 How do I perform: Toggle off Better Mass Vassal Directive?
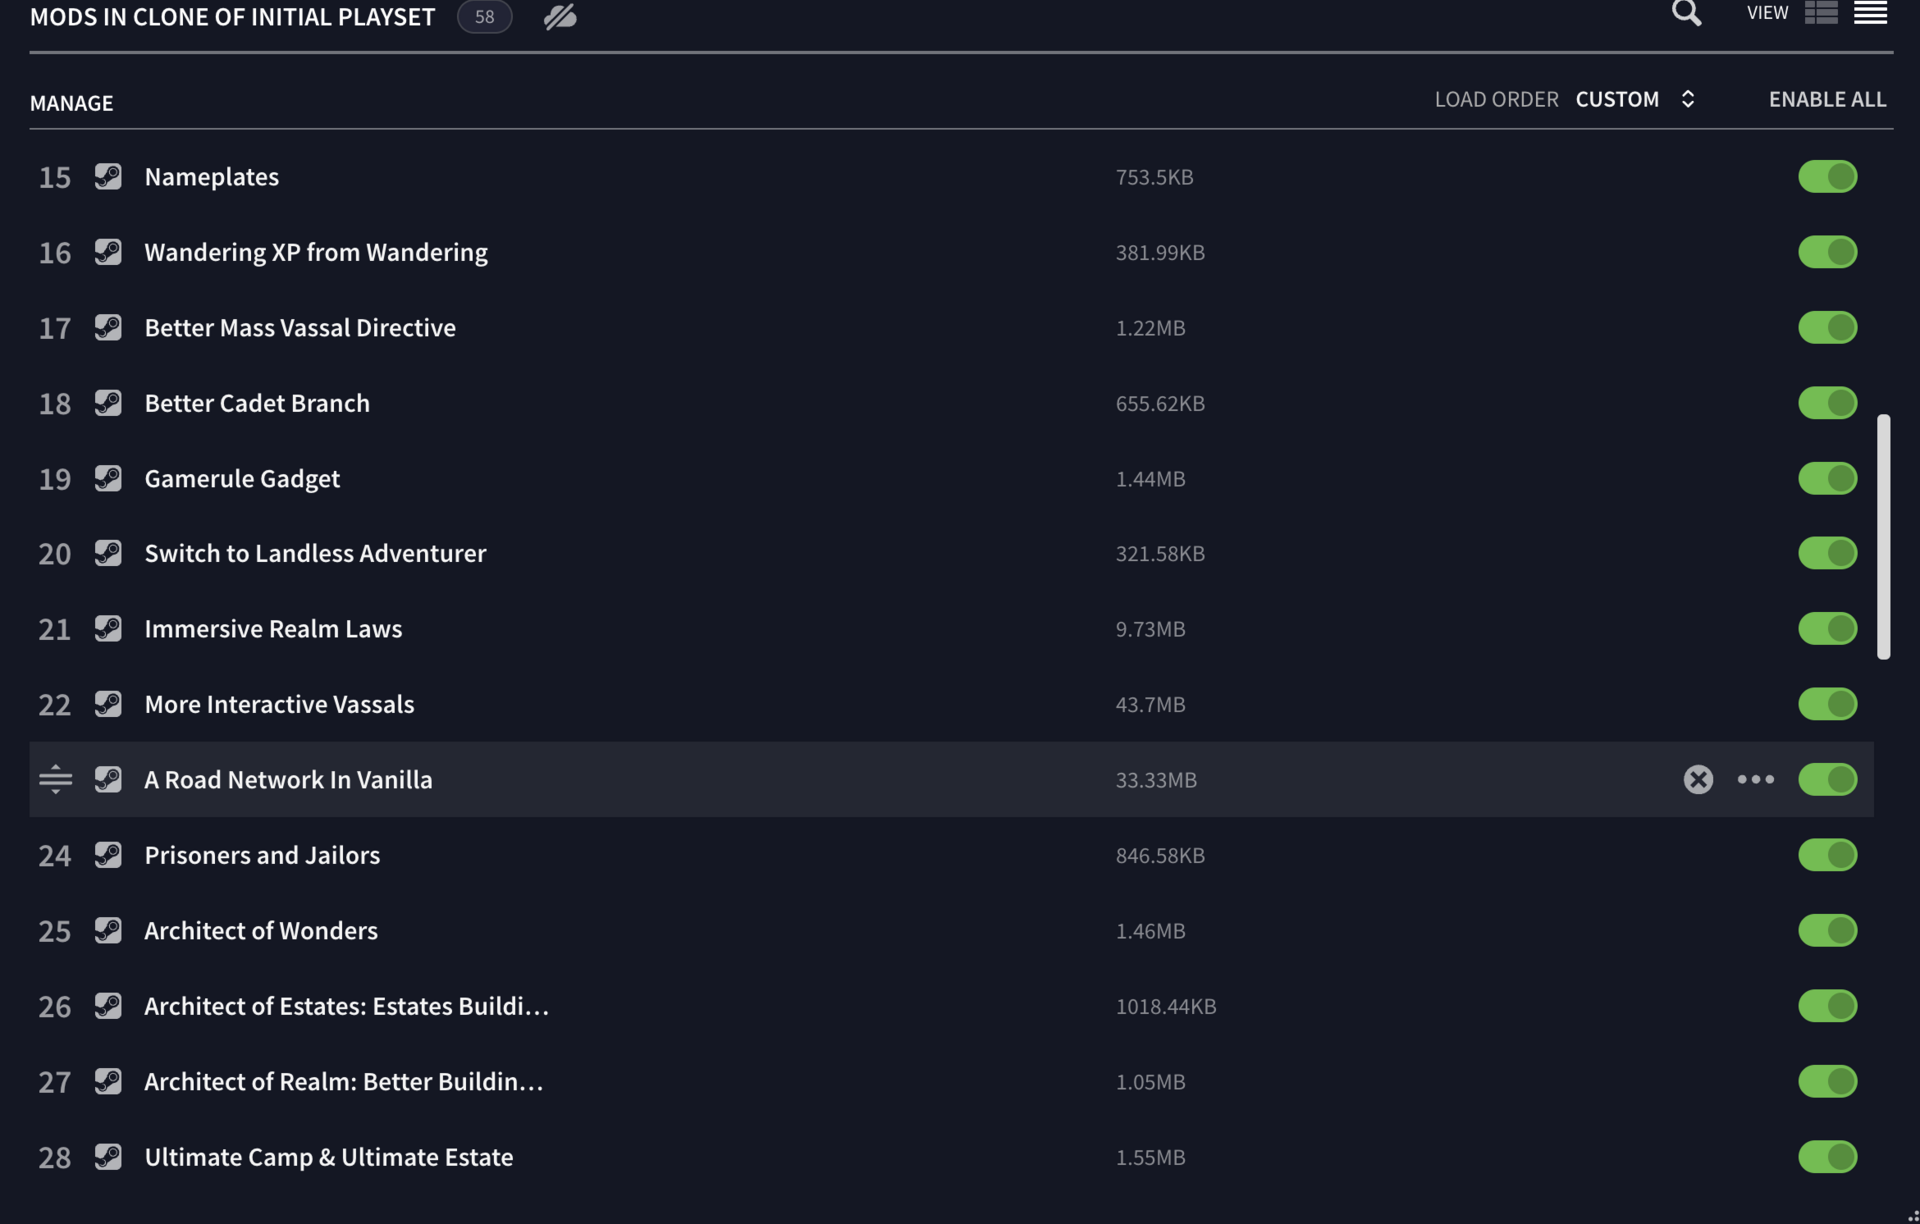pyautogui.click(x=1827, y=327)
